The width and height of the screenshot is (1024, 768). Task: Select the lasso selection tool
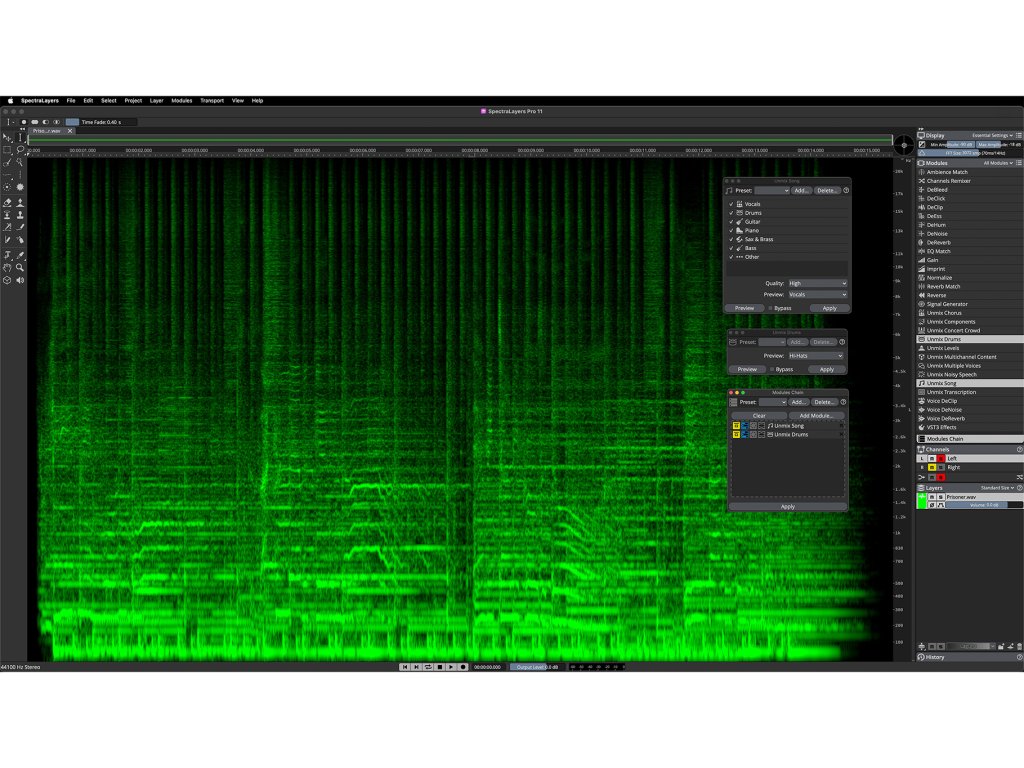pyautogui.click(x=20, y=150)
